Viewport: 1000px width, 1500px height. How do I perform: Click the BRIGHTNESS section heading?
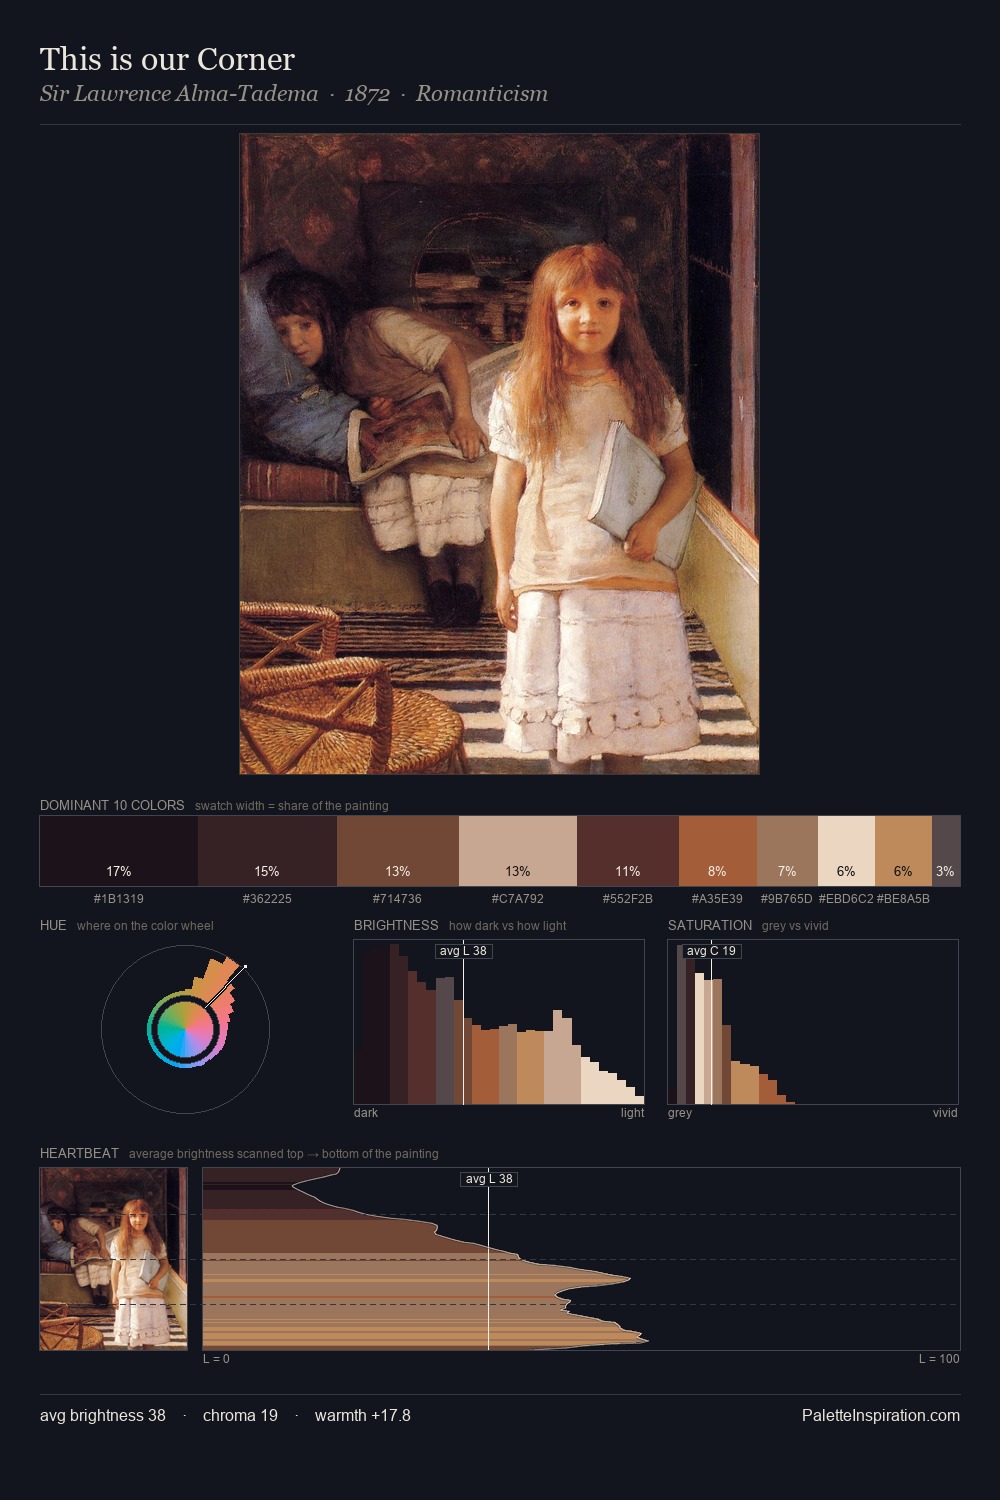point(396,925)
